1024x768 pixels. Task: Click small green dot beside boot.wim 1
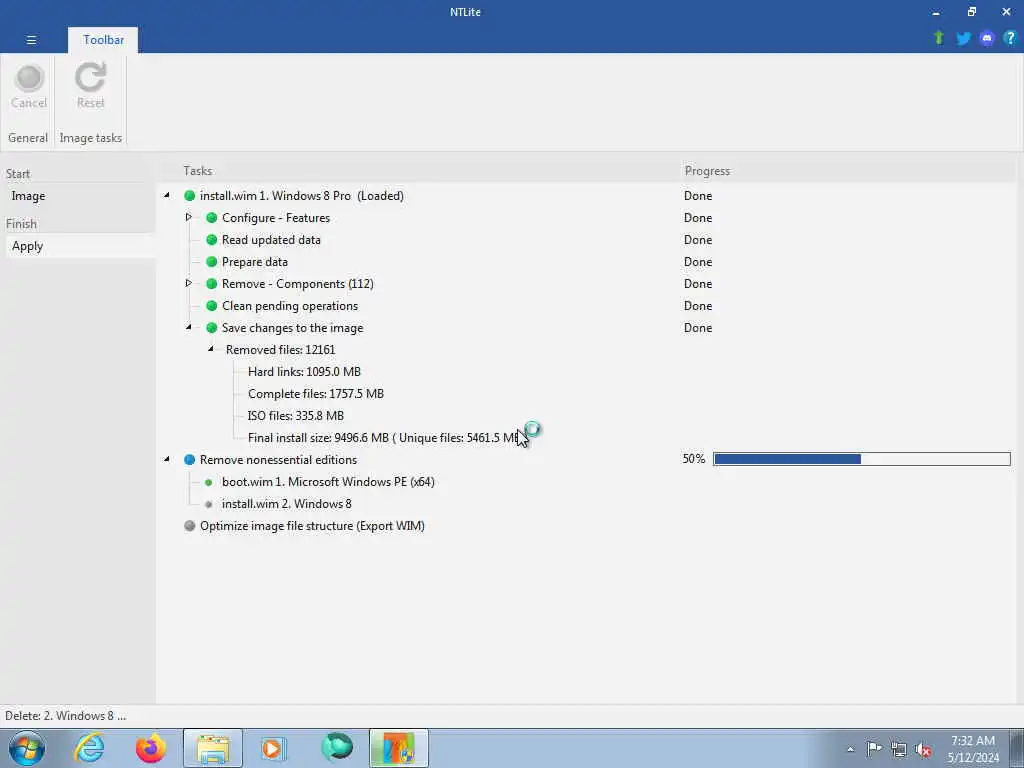click(x=208, y=482)
